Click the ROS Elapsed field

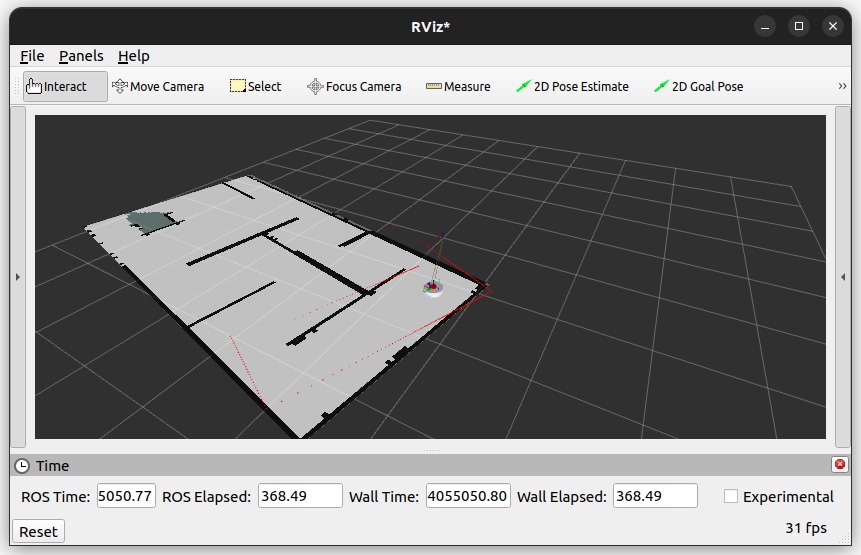pos(300,496)
